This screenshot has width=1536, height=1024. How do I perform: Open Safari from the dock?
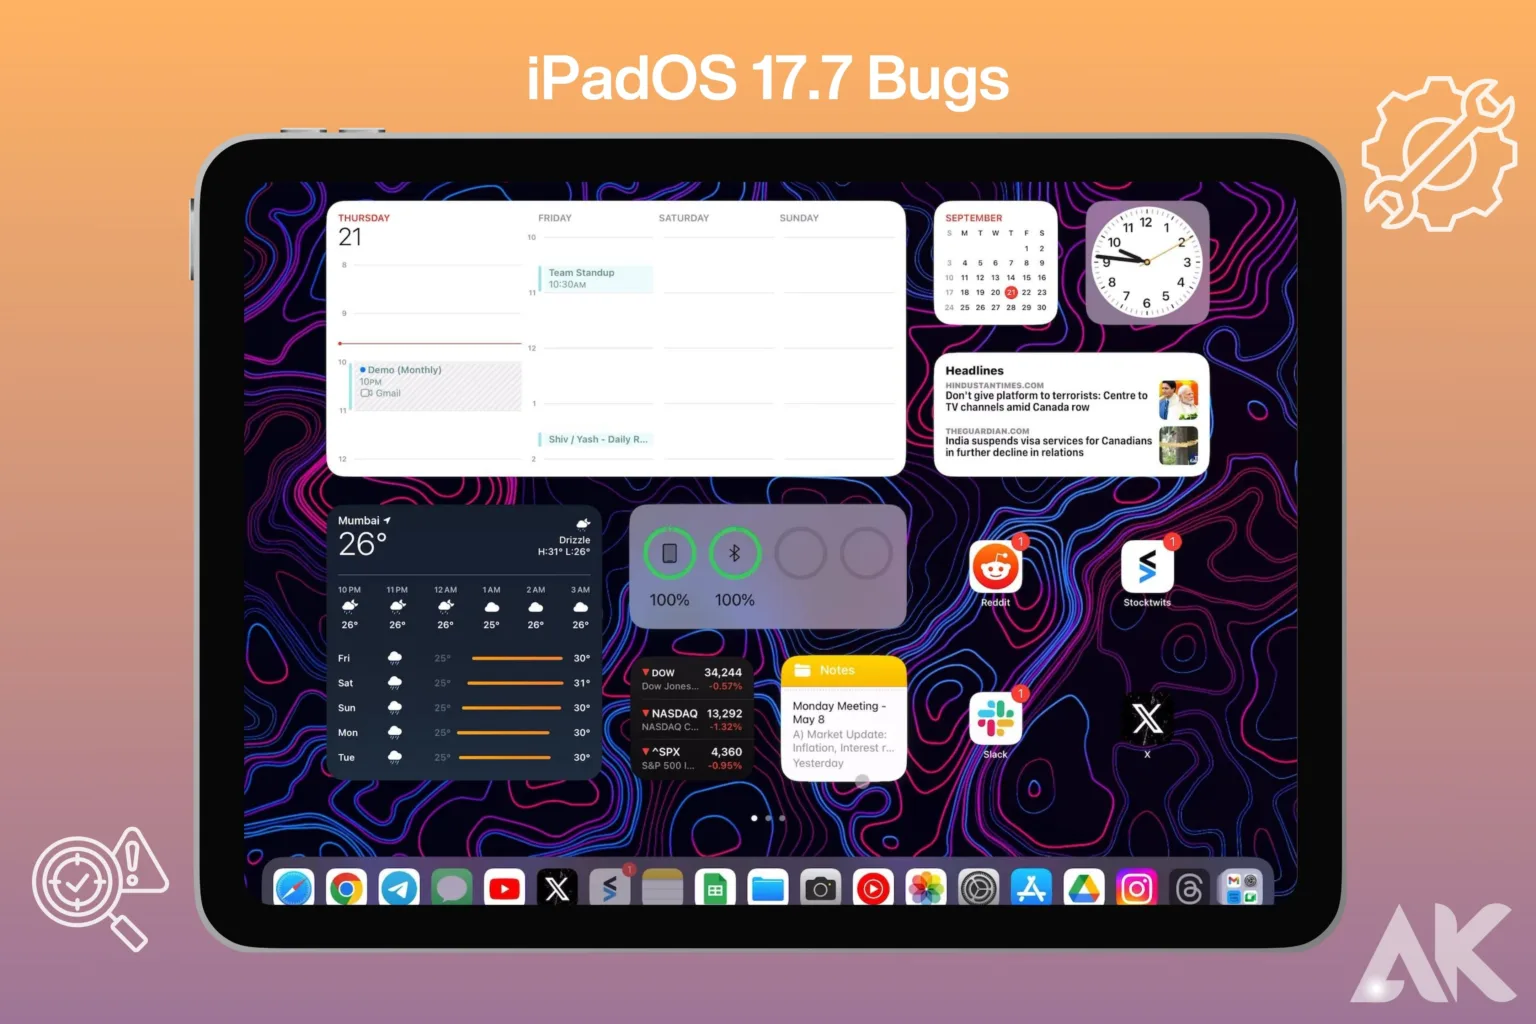(x=294, y=888)
